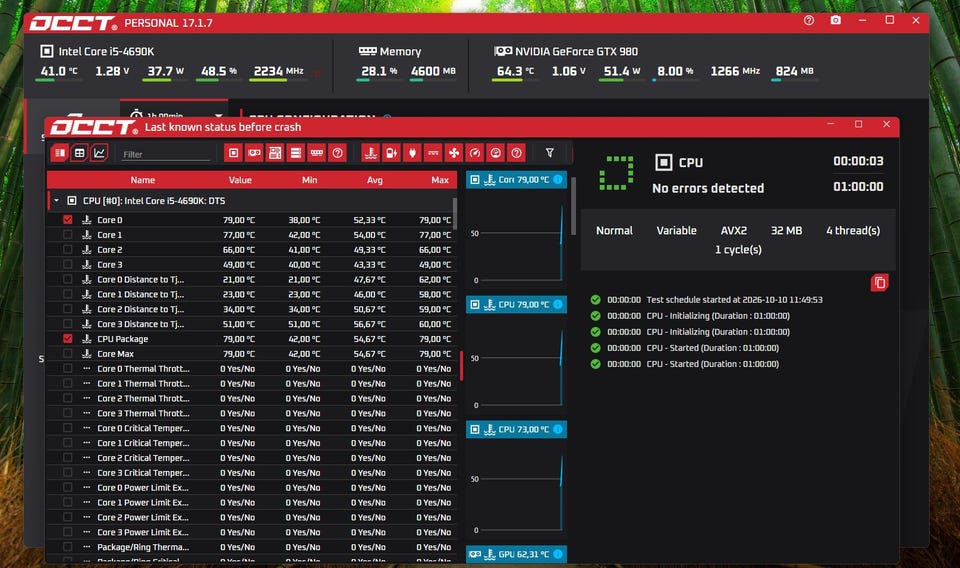Click the Filter text field
Viewport: 960px width, 568px height.
point(165,154)
